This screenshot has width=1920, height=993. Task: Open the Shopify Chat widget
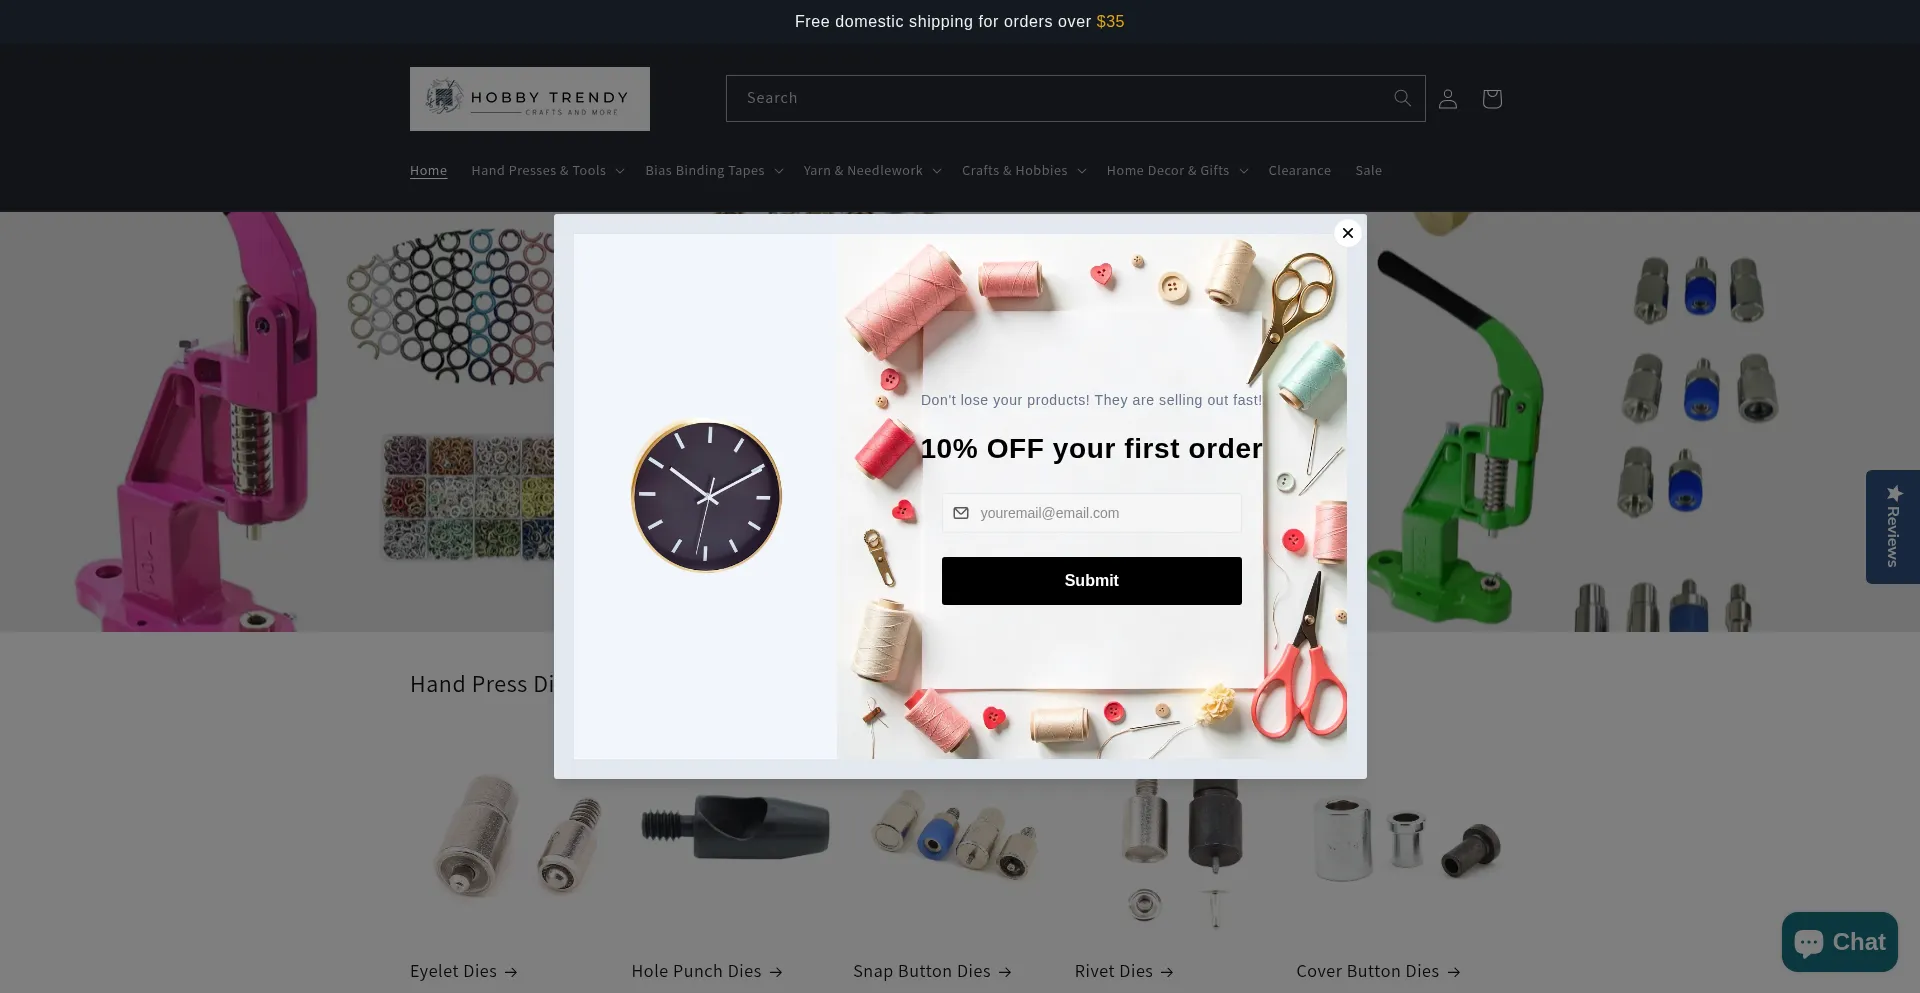click(1839, 942)
